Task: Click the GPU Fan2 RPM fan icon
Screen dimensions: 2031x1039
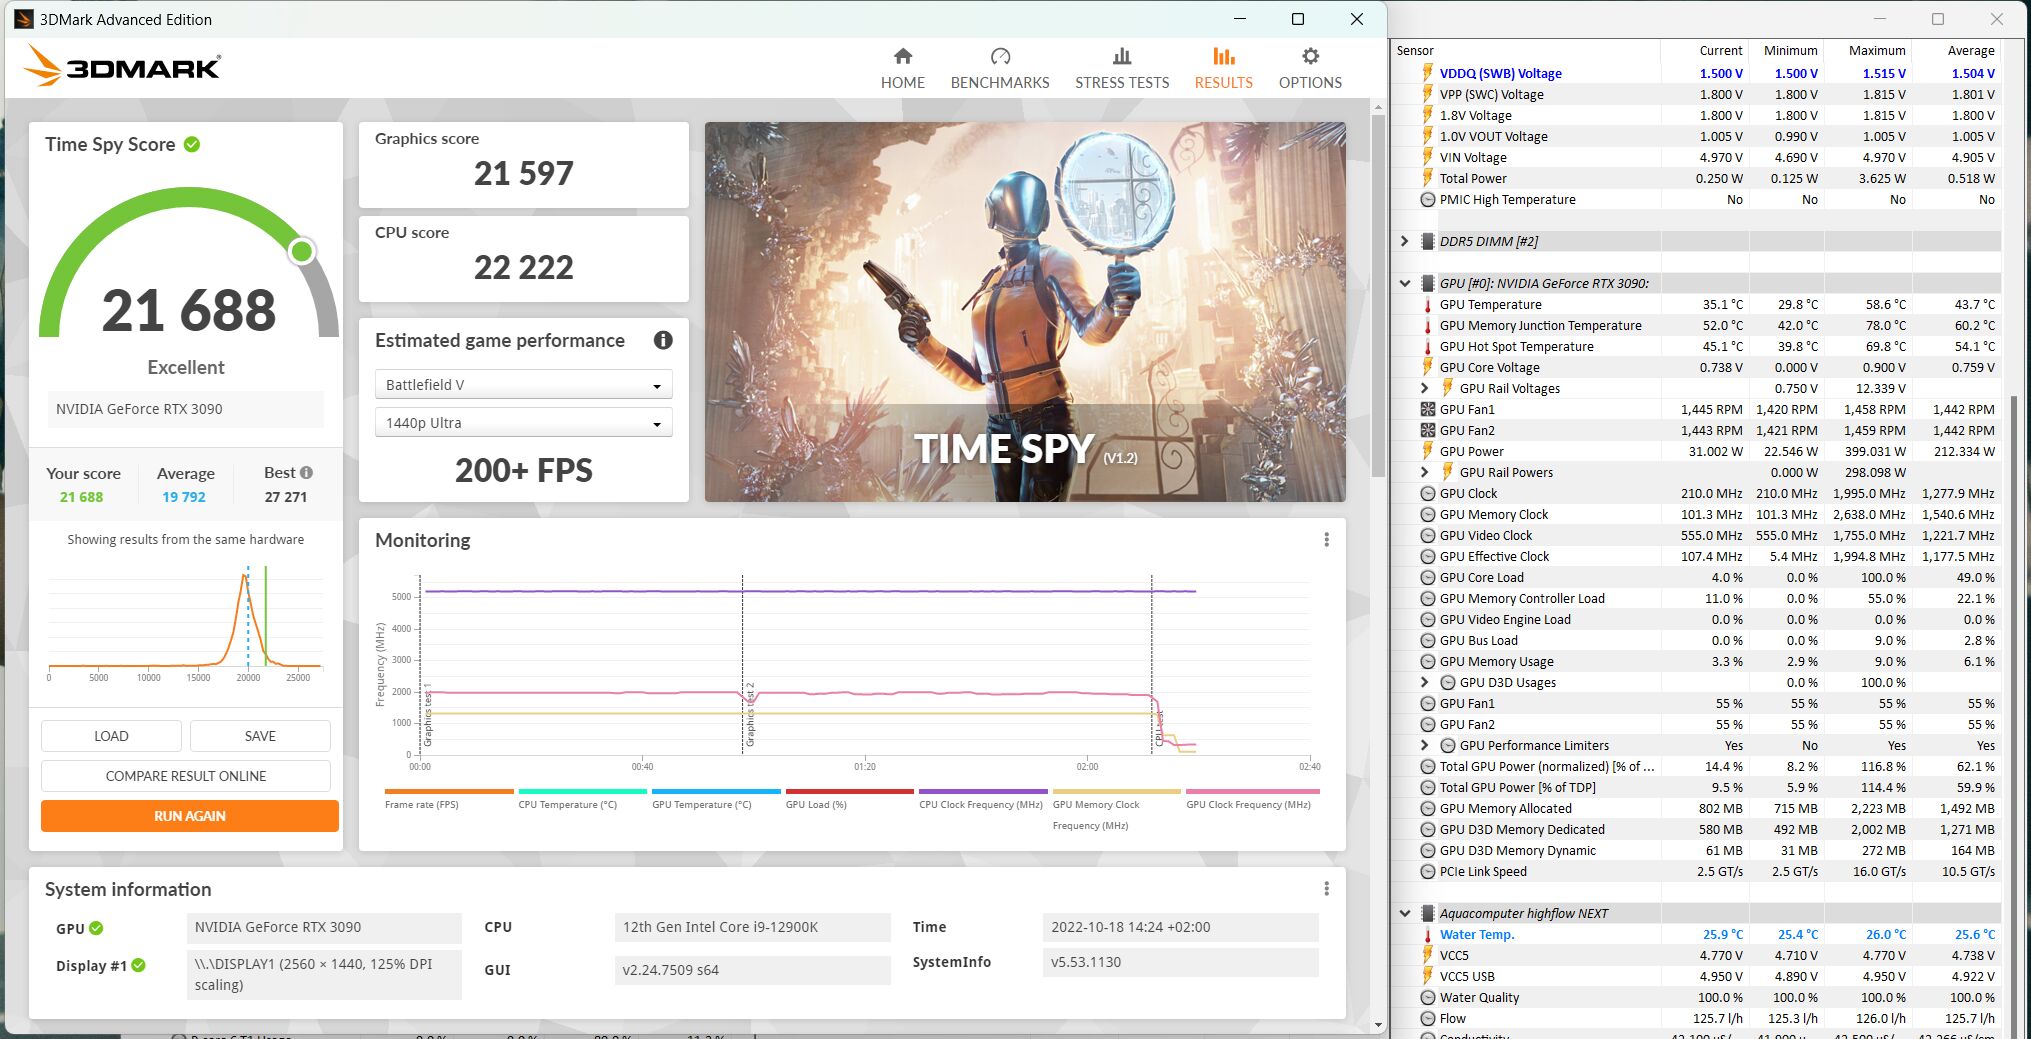Action: pyautogui.click(x=1428, y=430)
